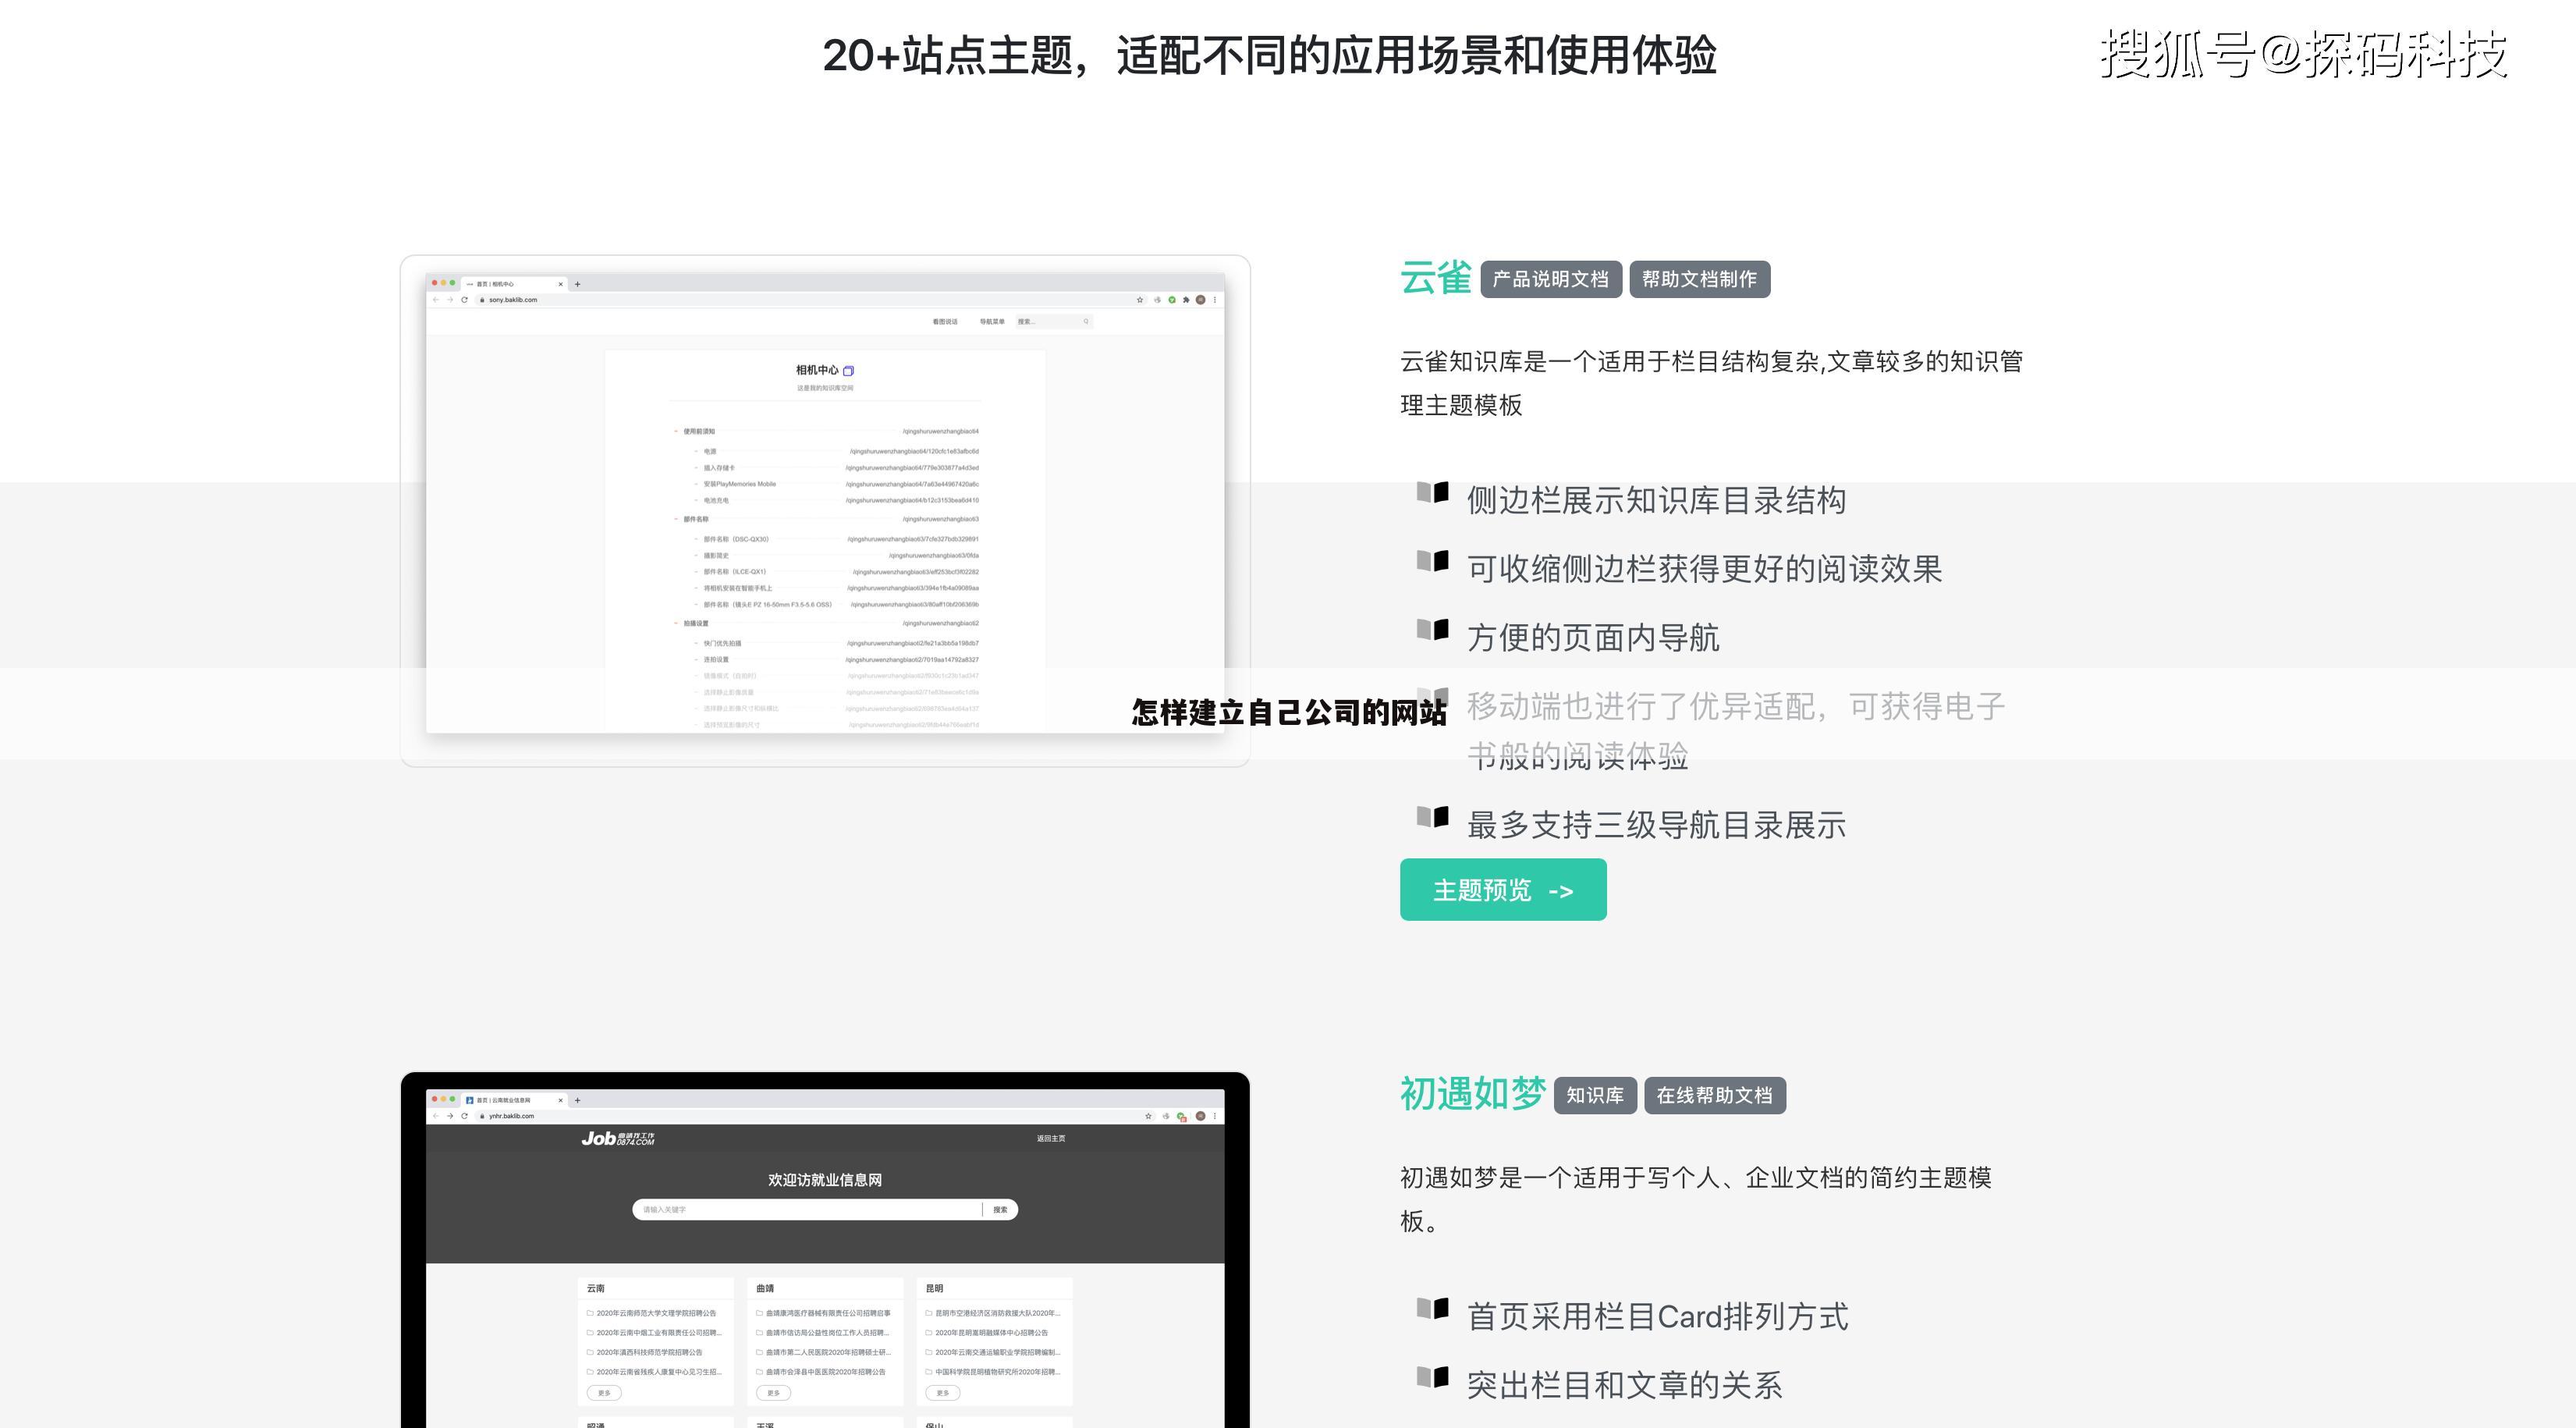Click book icon beside 首页采用栏目Card排列方式
This screenshot has width=2576, height=1428.
click(x=1432, y=1309)
